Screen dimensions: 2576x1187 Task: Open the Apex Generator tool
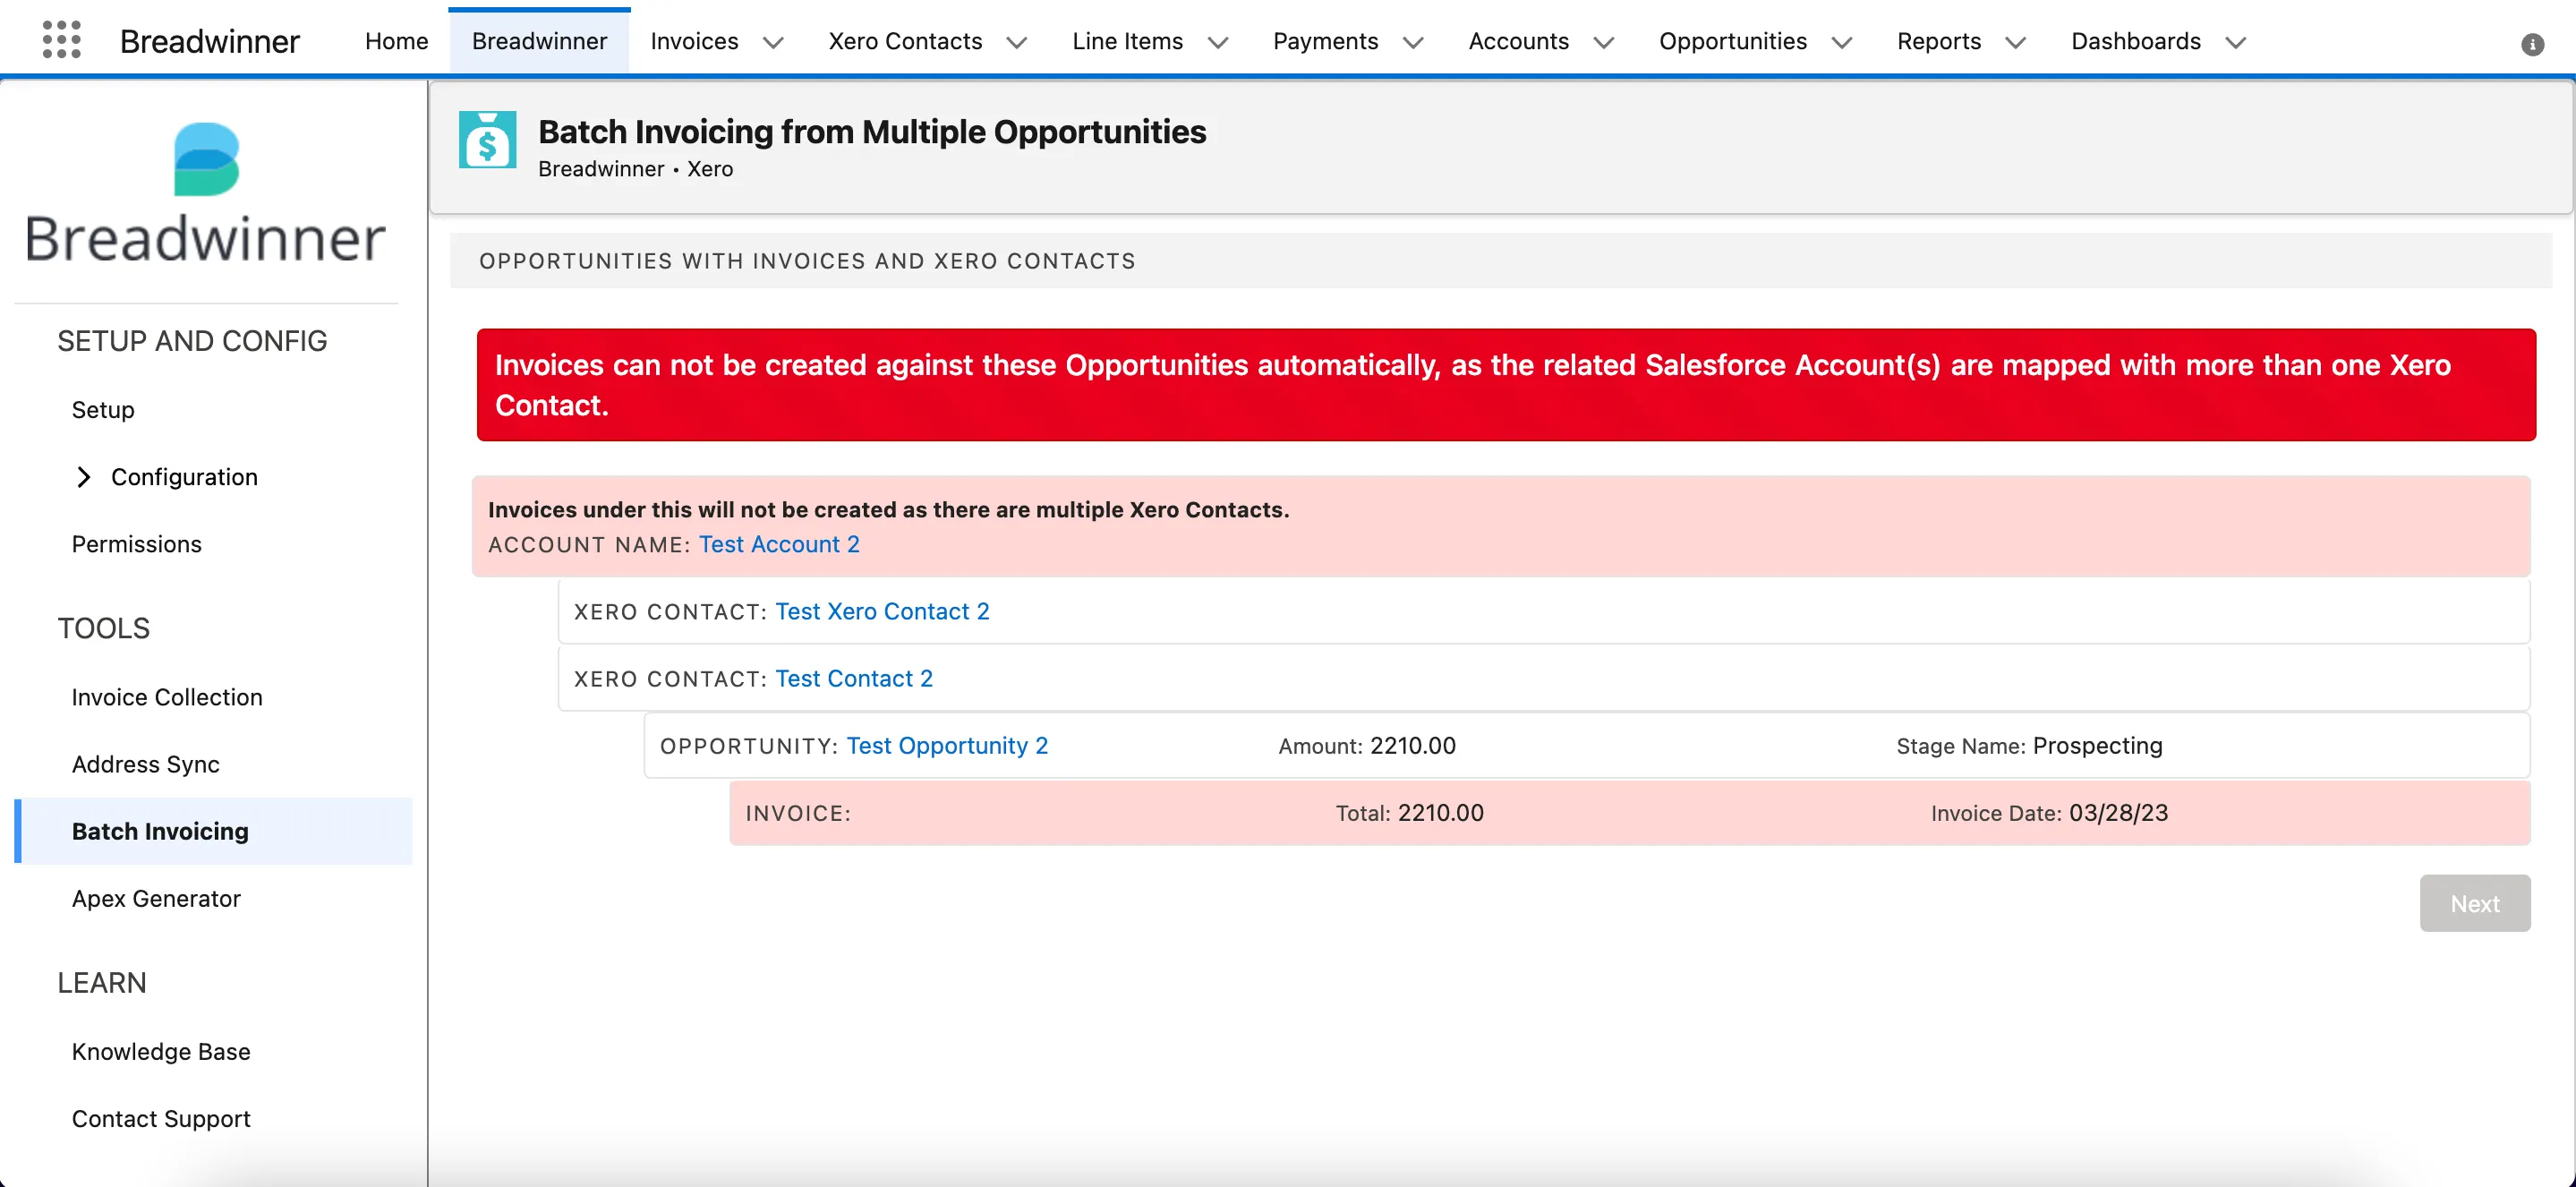(156, 898)
